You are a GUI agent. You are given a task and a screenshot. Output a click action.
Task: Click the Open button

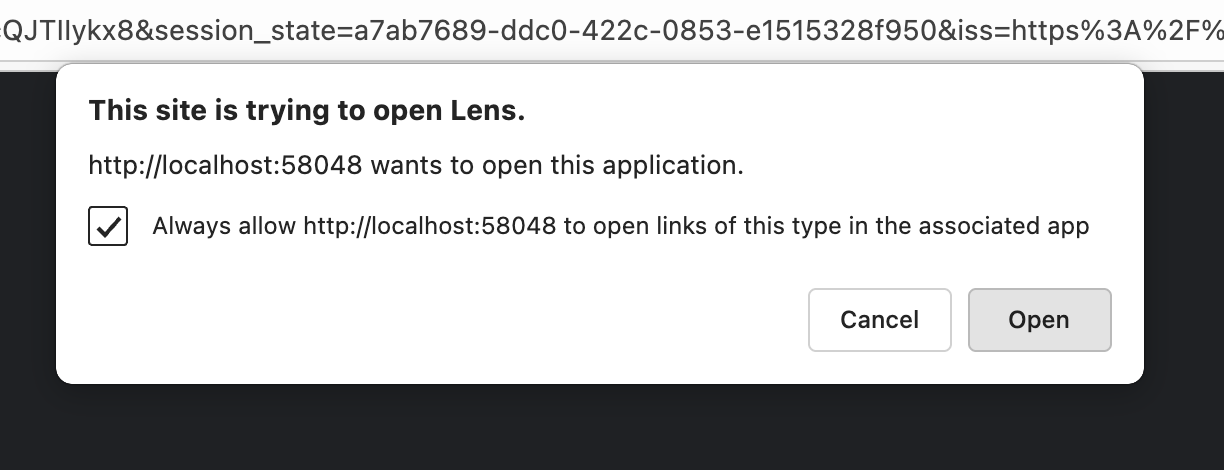[1039, 320]
